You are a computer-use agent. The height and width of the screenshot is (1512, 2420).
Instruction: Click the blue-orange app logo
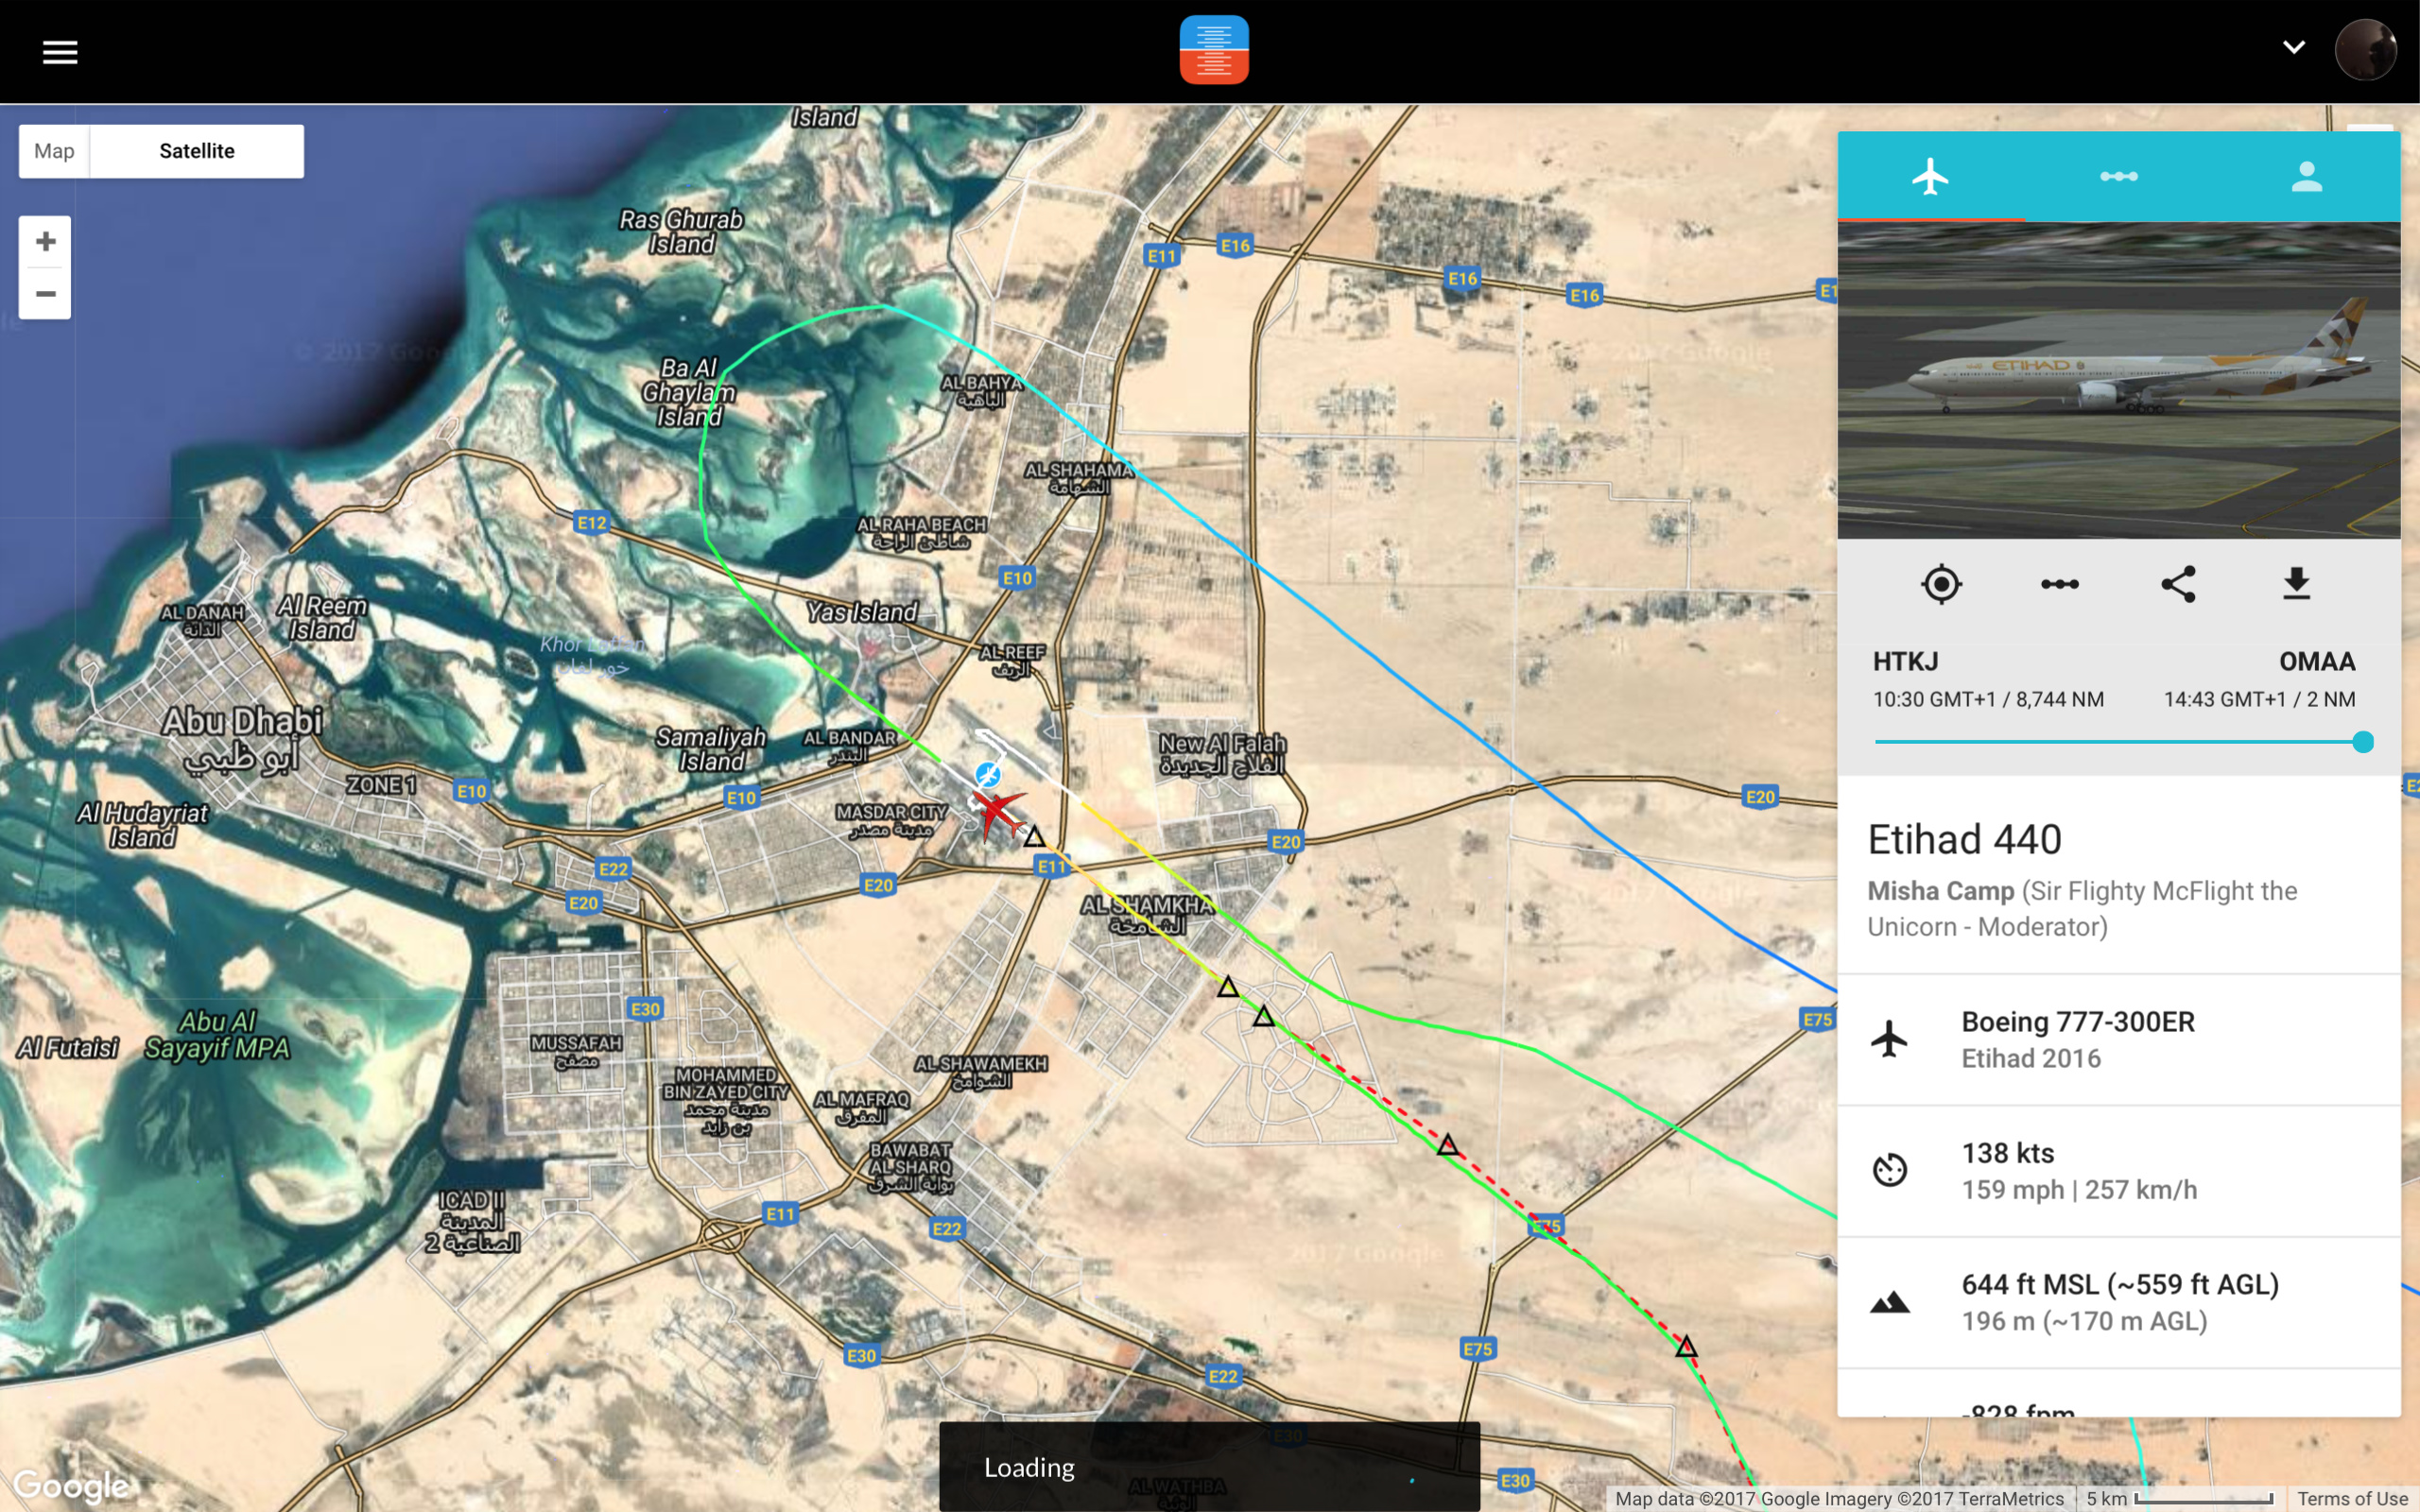(1213, 50)
